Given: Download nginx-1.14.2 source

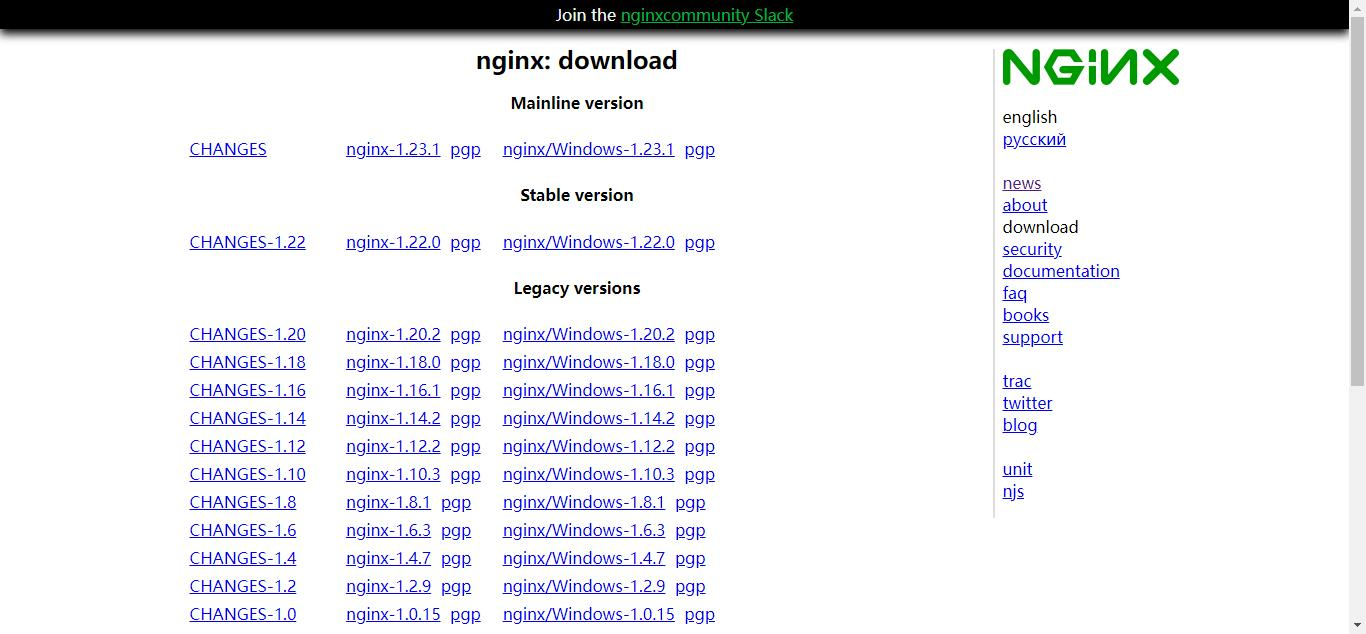Looking at the screenshot, I should pyautogui.click(x=393, y=418).
